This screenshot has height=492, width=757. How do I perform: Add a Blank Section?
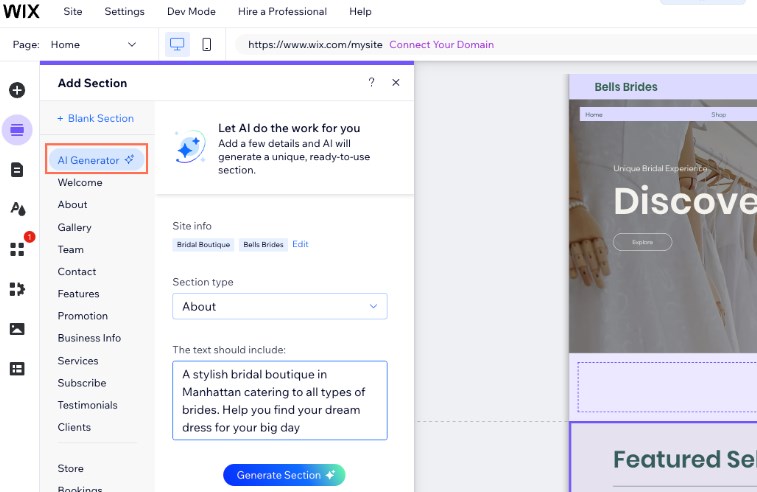(96, 118)
